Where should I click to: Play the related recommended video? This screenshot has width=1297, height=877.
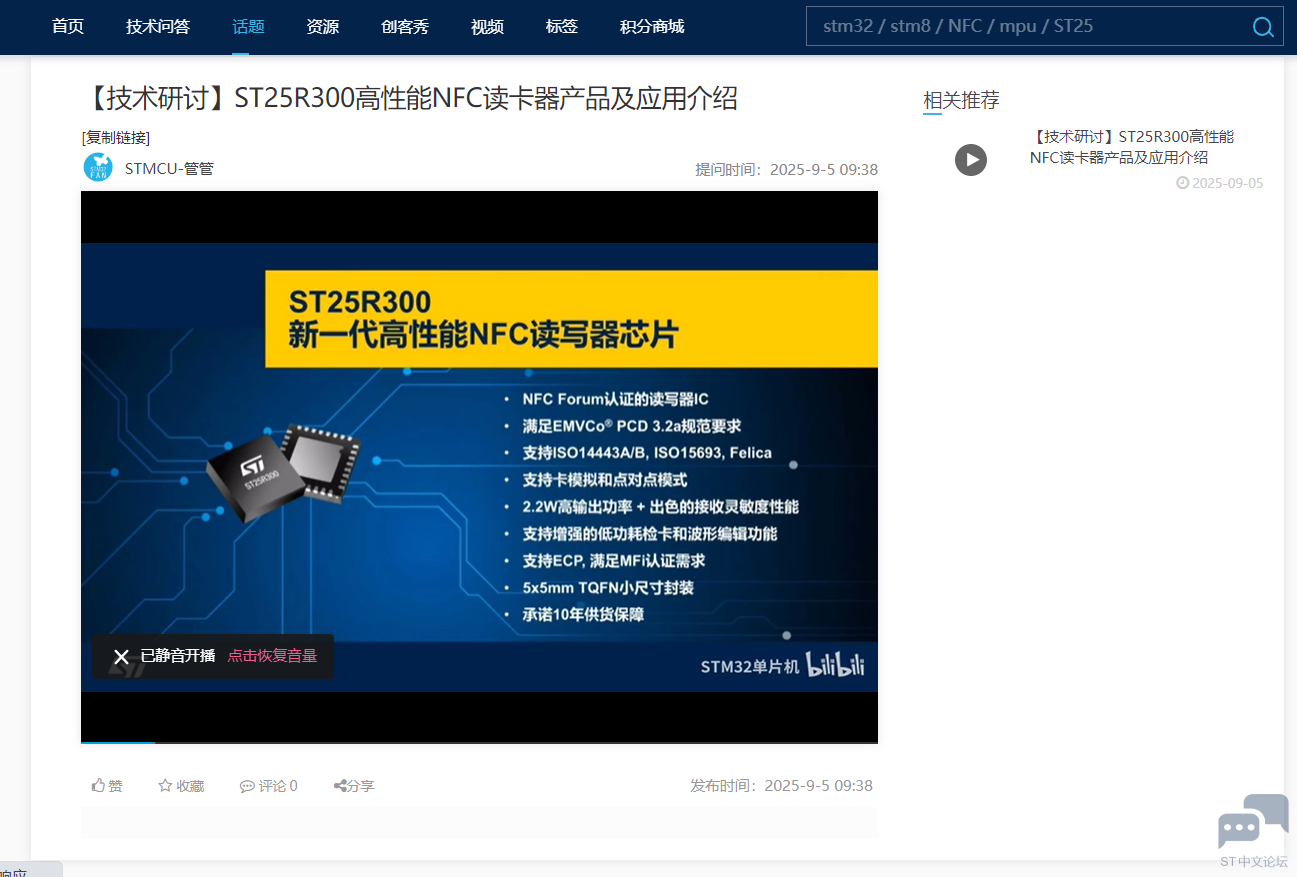click(971, 160)
